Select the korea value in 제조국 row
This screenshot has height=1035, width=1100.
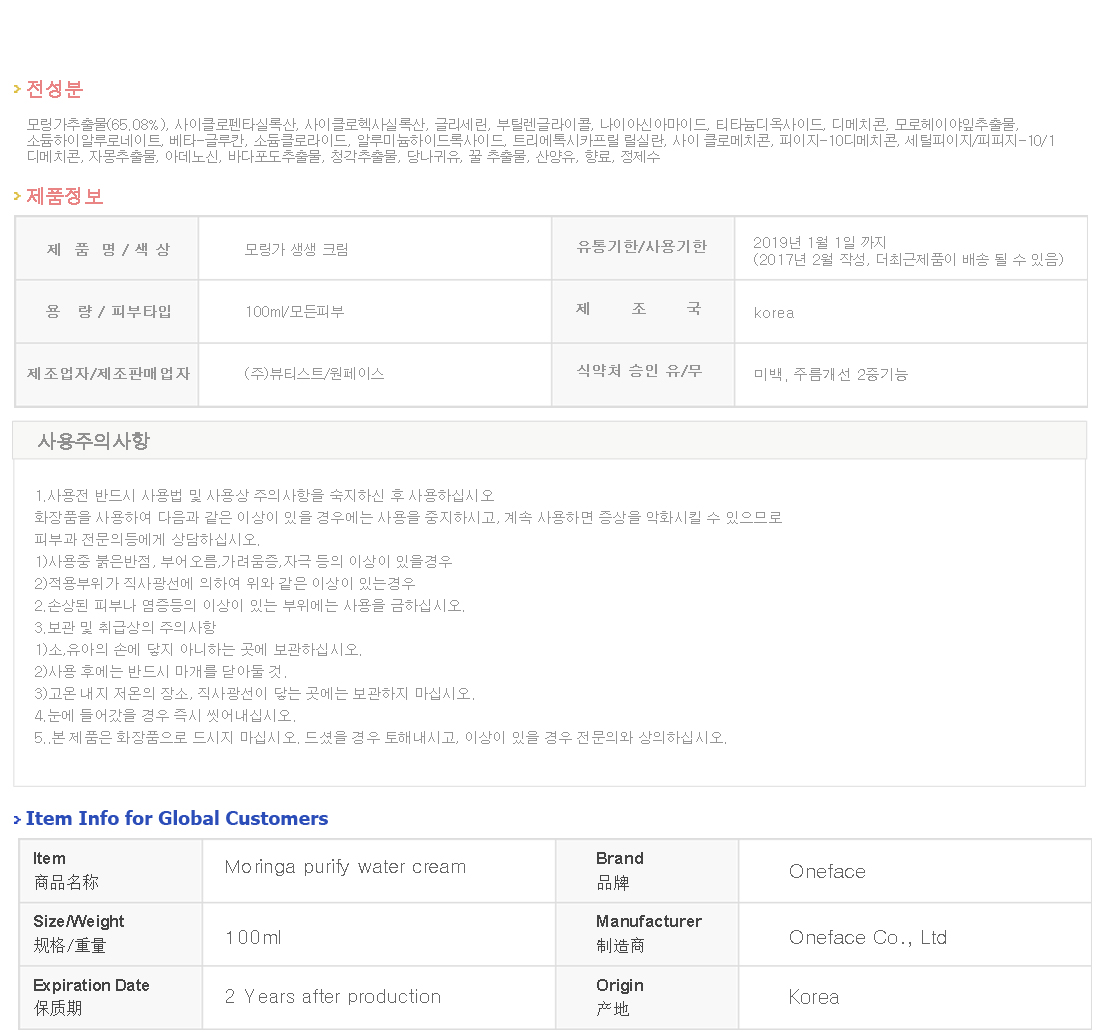[x=774, y=313]
